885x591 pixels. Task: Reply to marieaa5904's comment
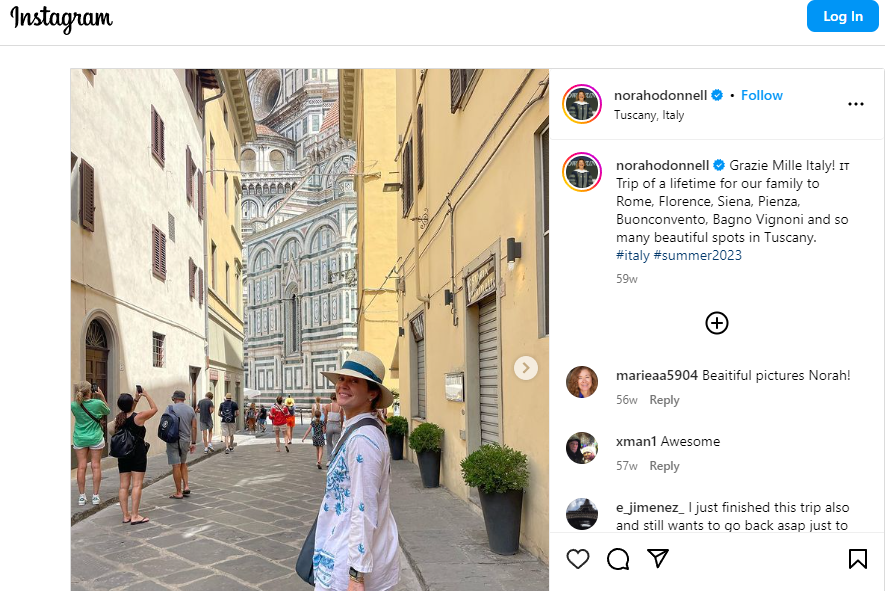pos(664,400)
